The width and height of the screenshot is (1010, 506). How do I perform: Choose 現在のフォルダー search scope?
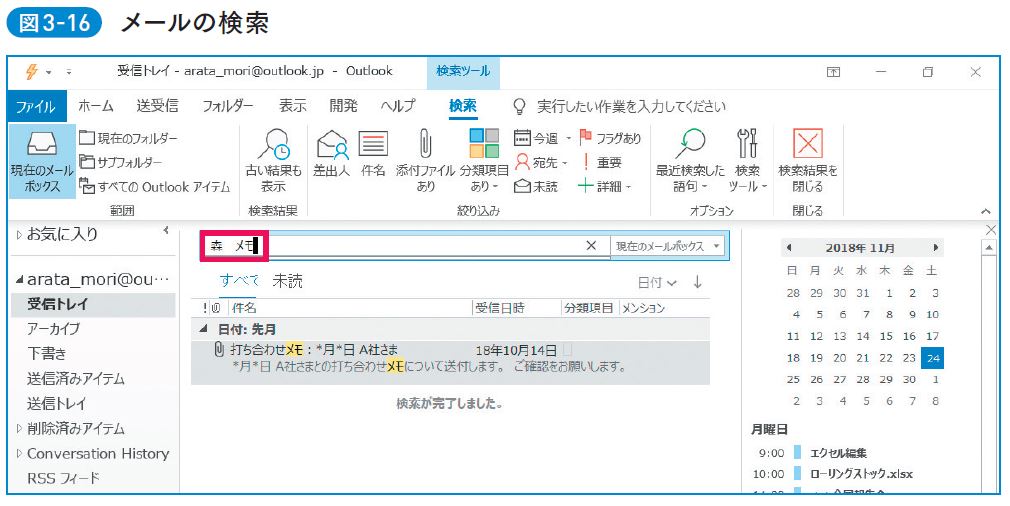[x=128, y=138]
